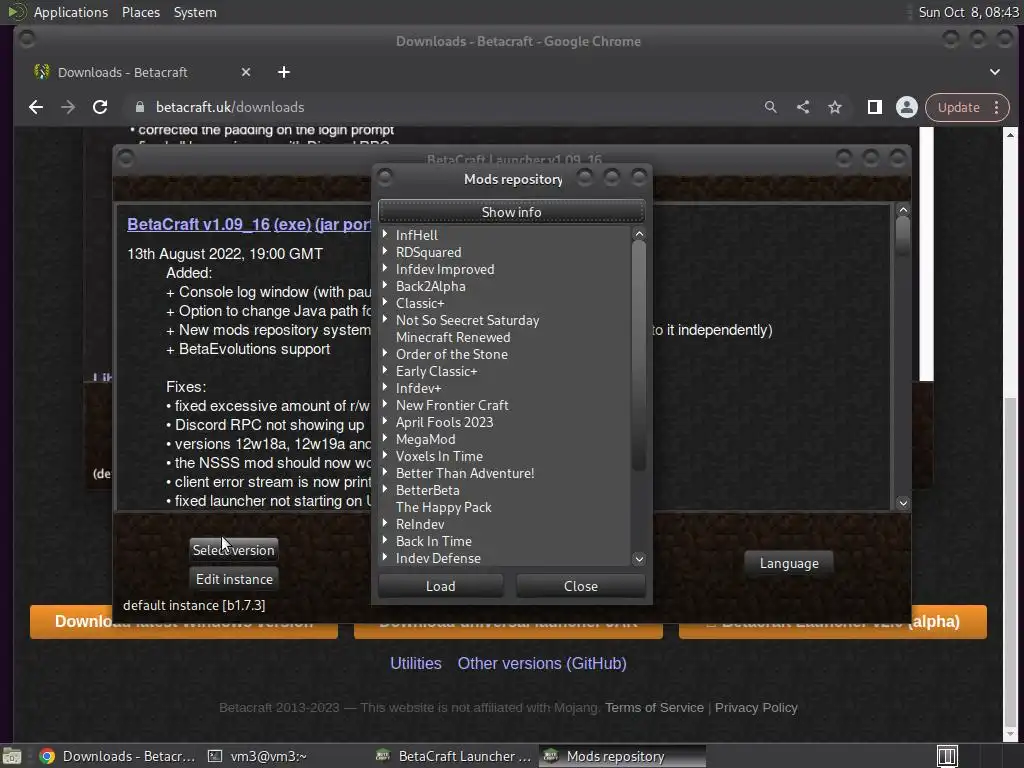Expand the Back2Alpha entry

(x=385, y=285)
